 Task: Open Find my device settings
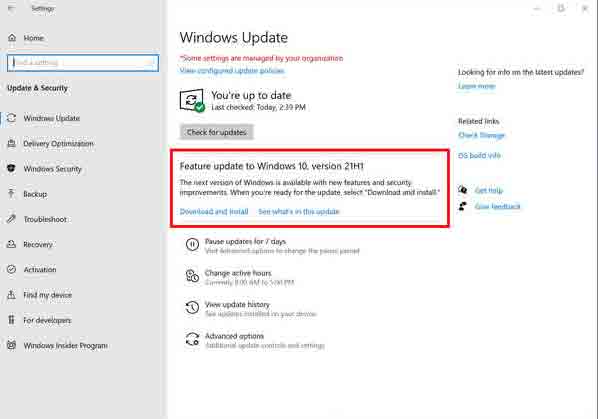tap(47, 295)
